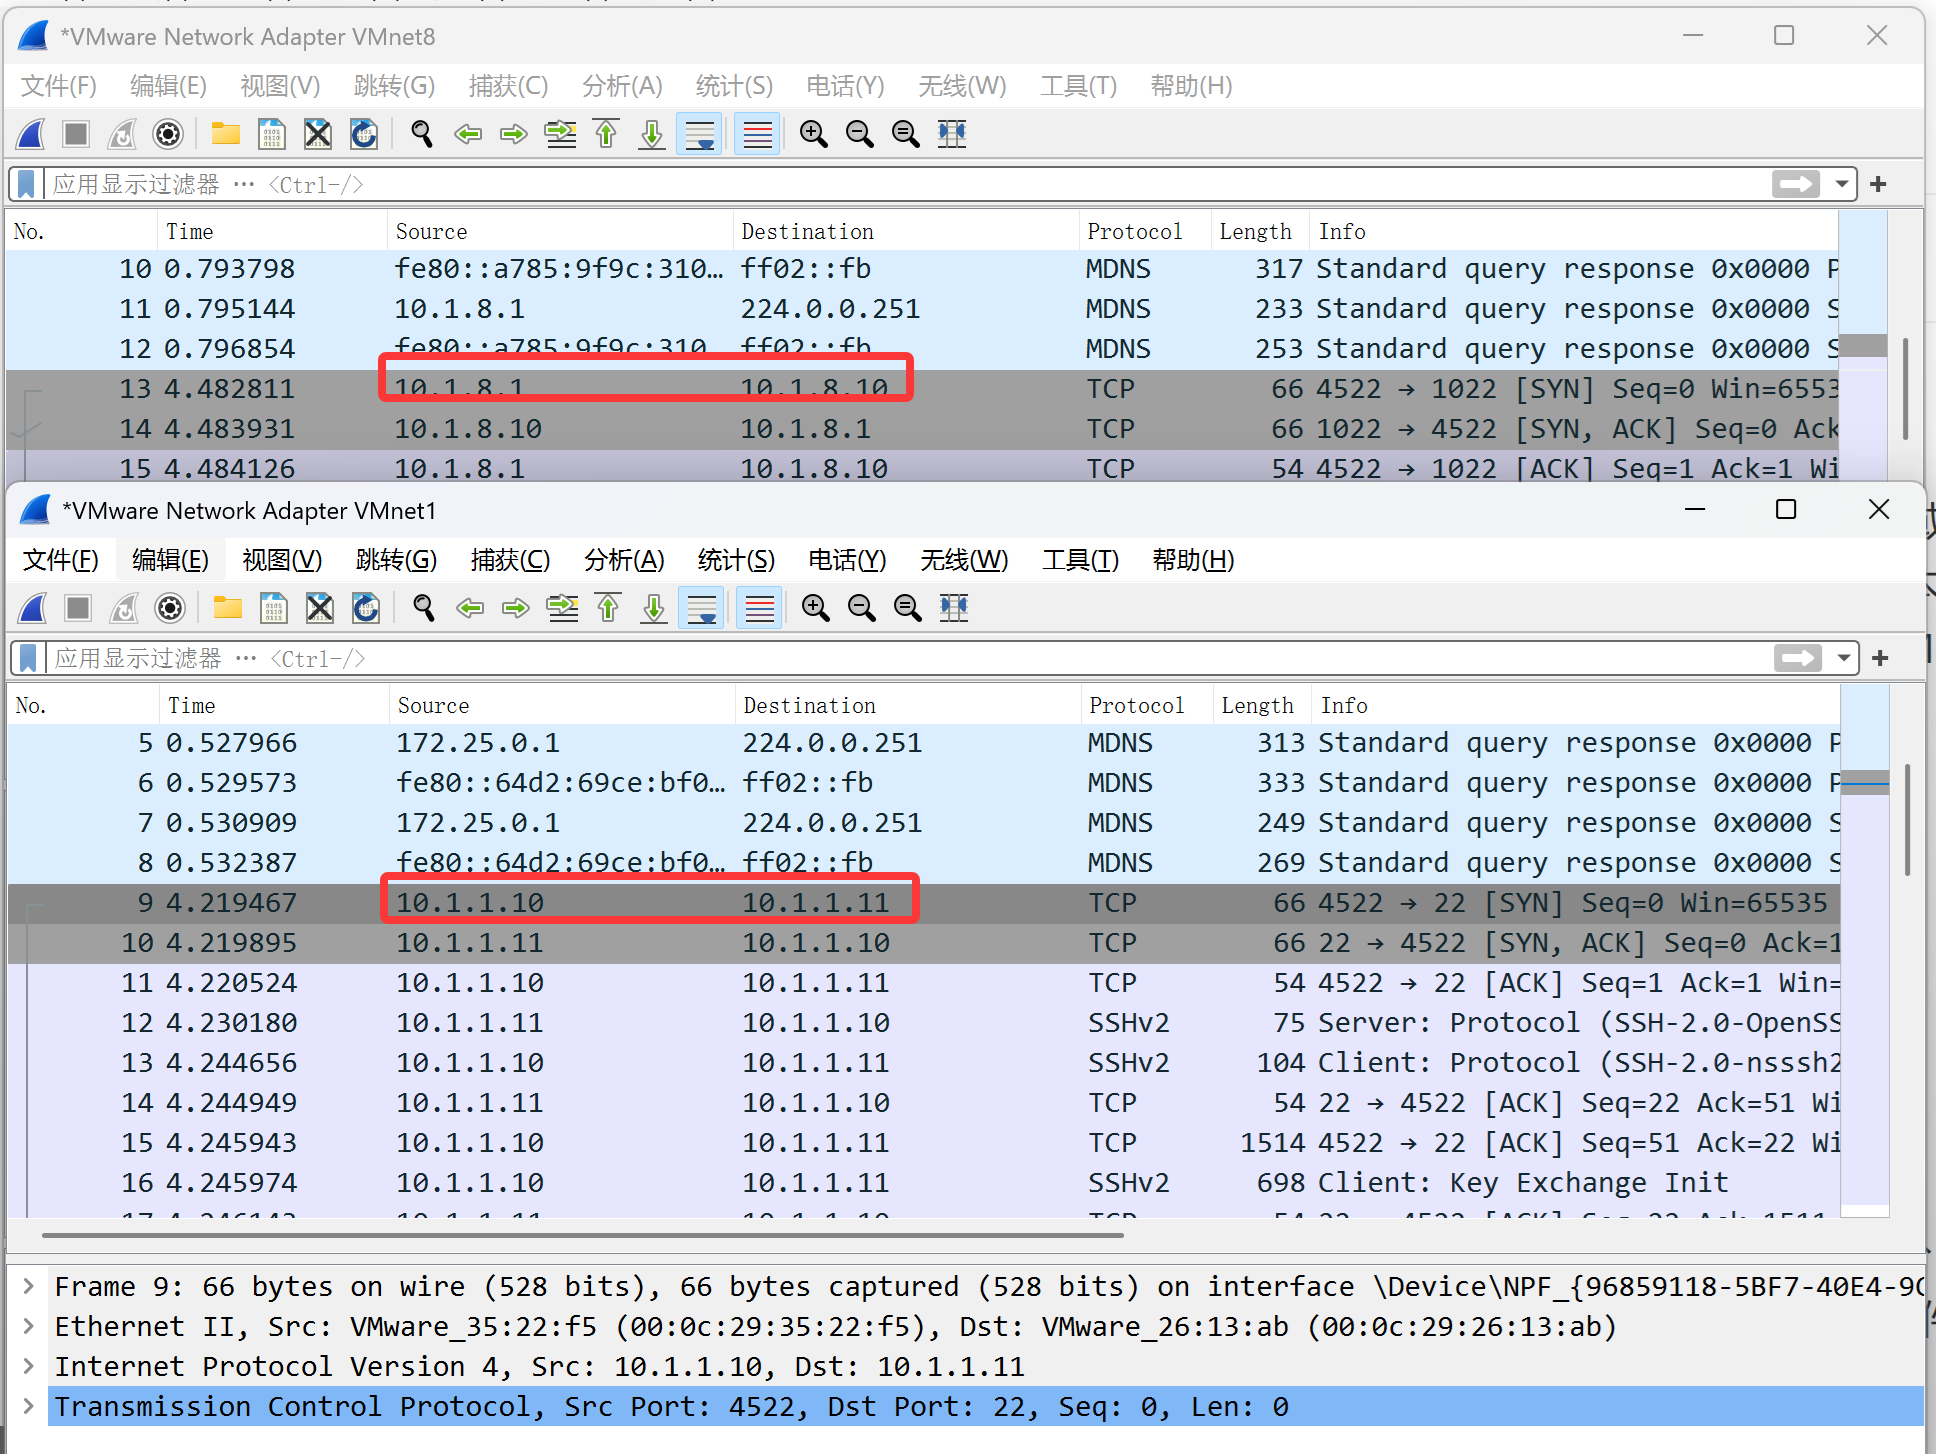Toggle colorize packet list in VMnet8 toolbar
Viewport: 1936px width, 1454px height.
pyautogui.click(x=758, y=134)
